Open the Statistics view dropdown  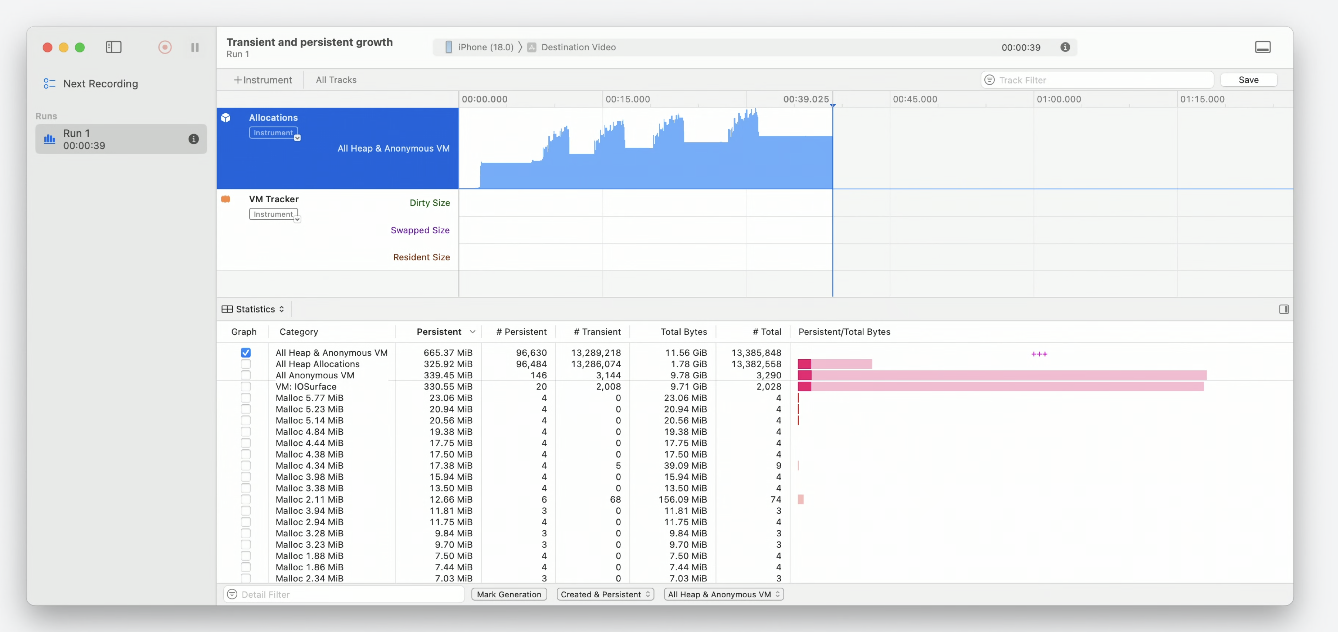pos(254,309)
